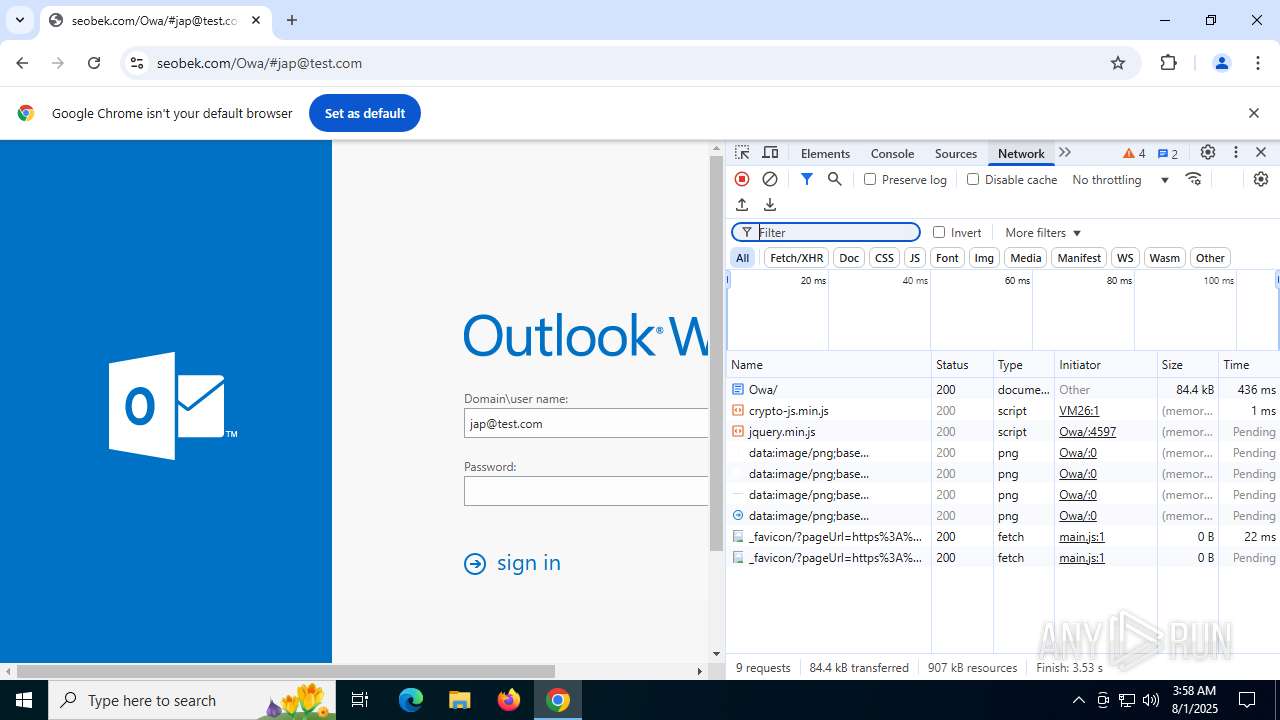The image size is (1280, 720).
Task: Focus the network Filter text box
Action: 826,232
